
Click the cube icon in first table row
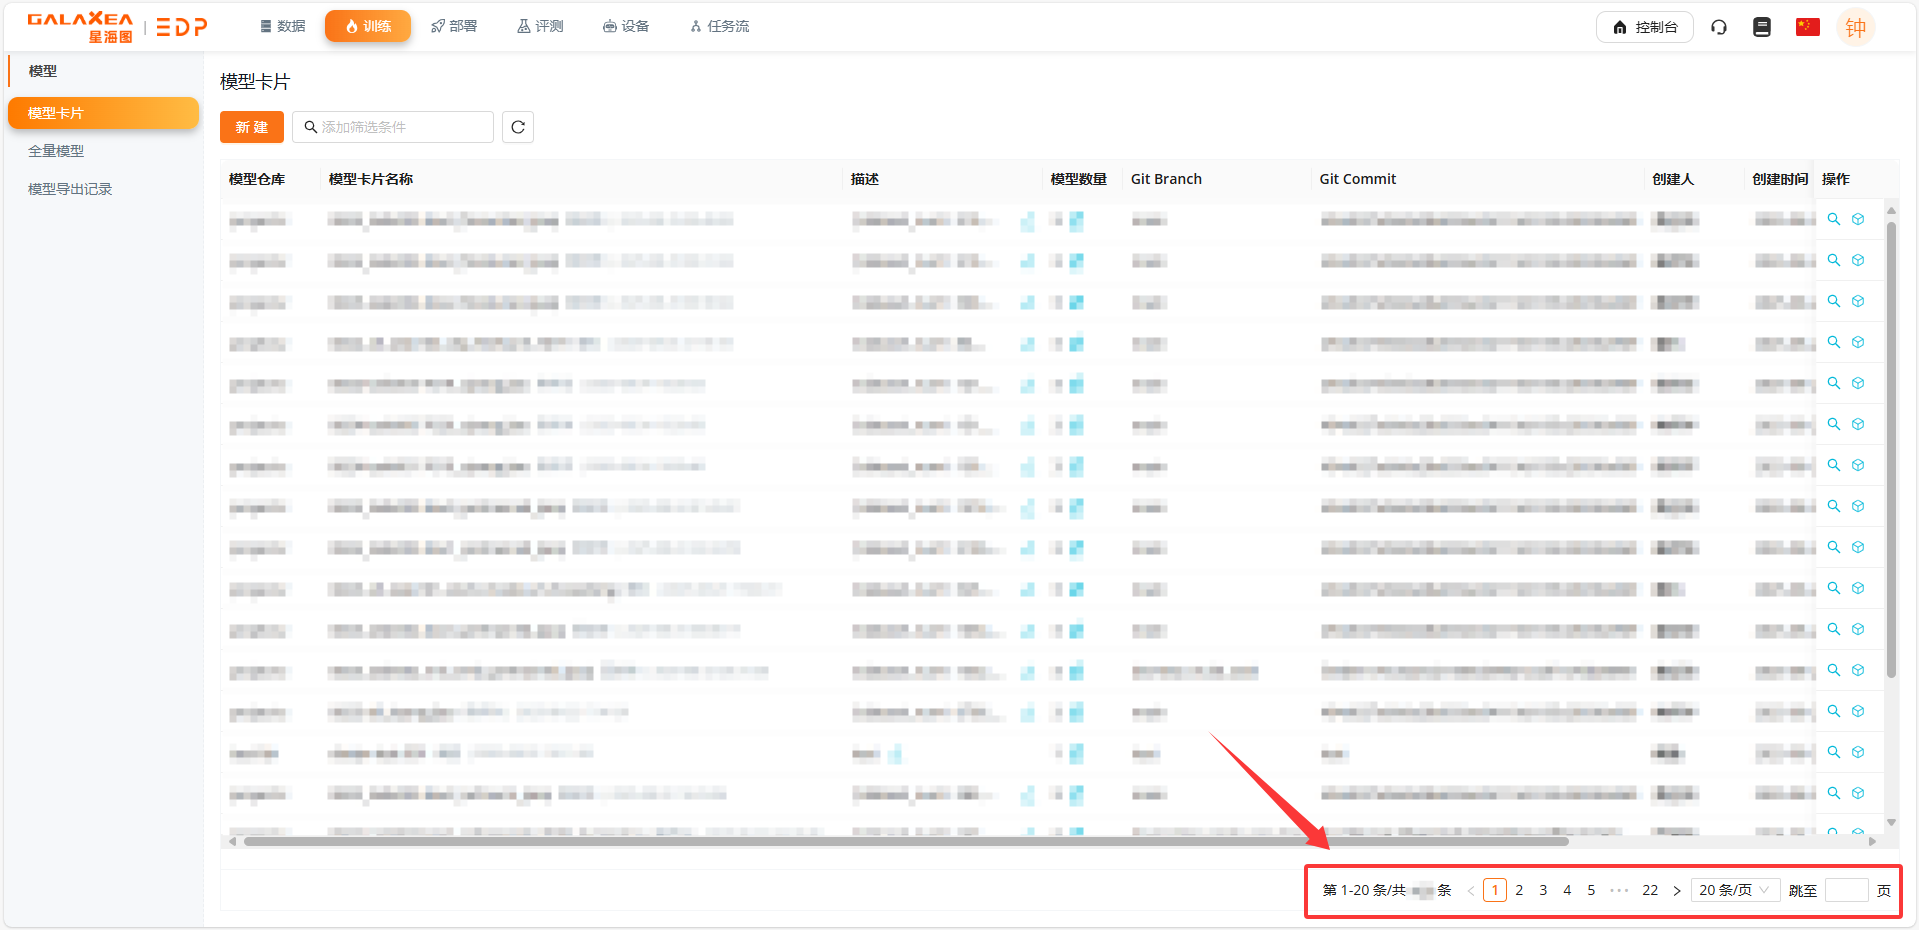point(1858,219)
